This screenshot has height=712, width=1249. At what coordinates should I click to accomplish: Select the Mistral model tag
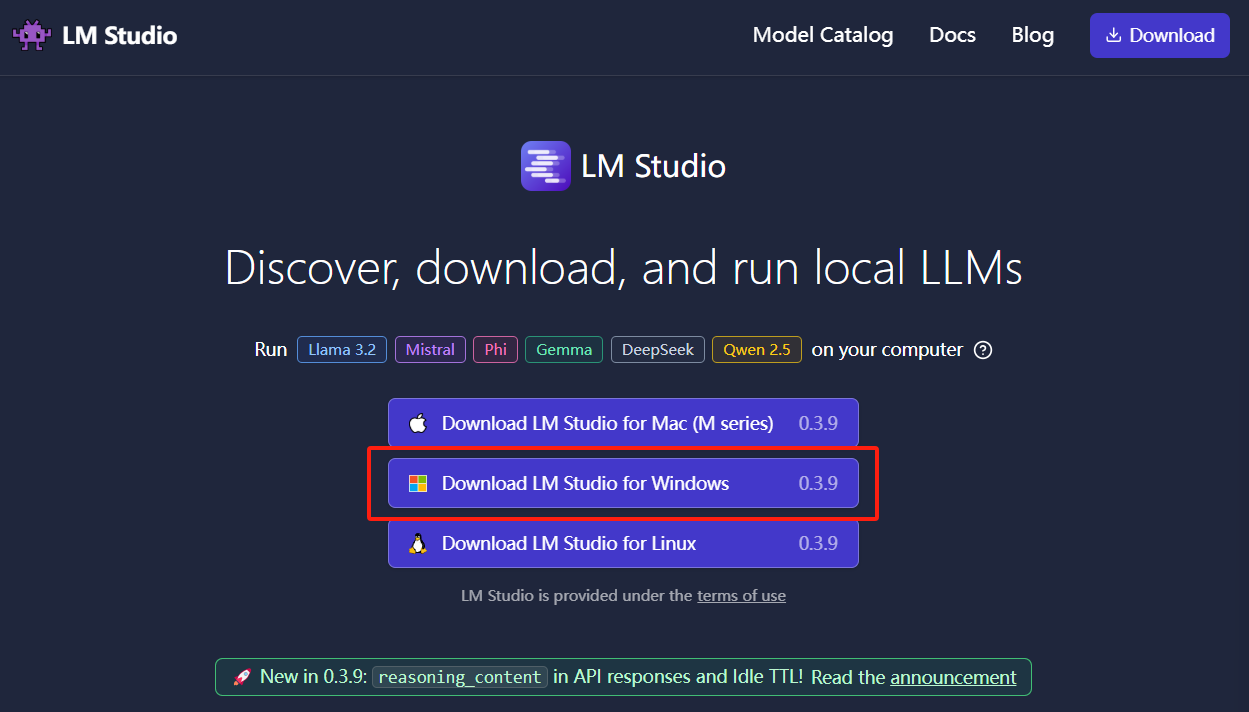[430, 350]
